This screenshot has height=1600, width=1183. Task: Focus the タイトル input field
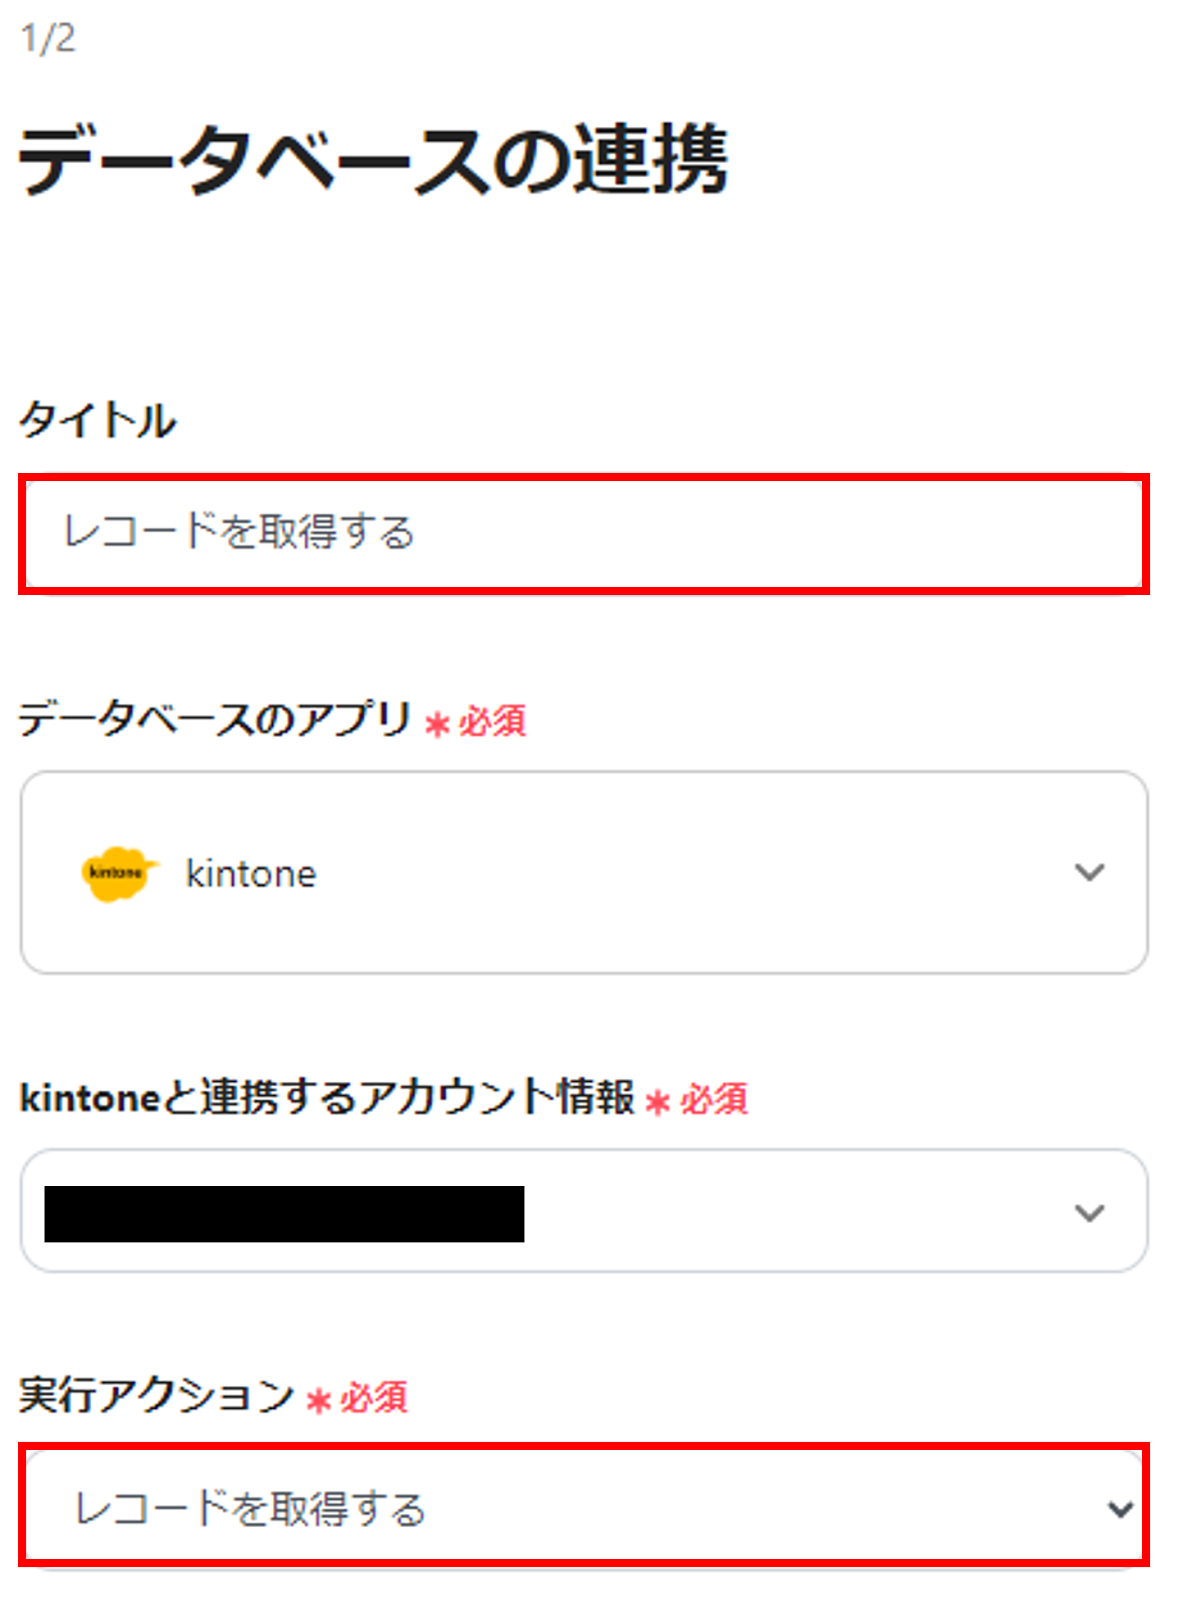click(584, 533)
